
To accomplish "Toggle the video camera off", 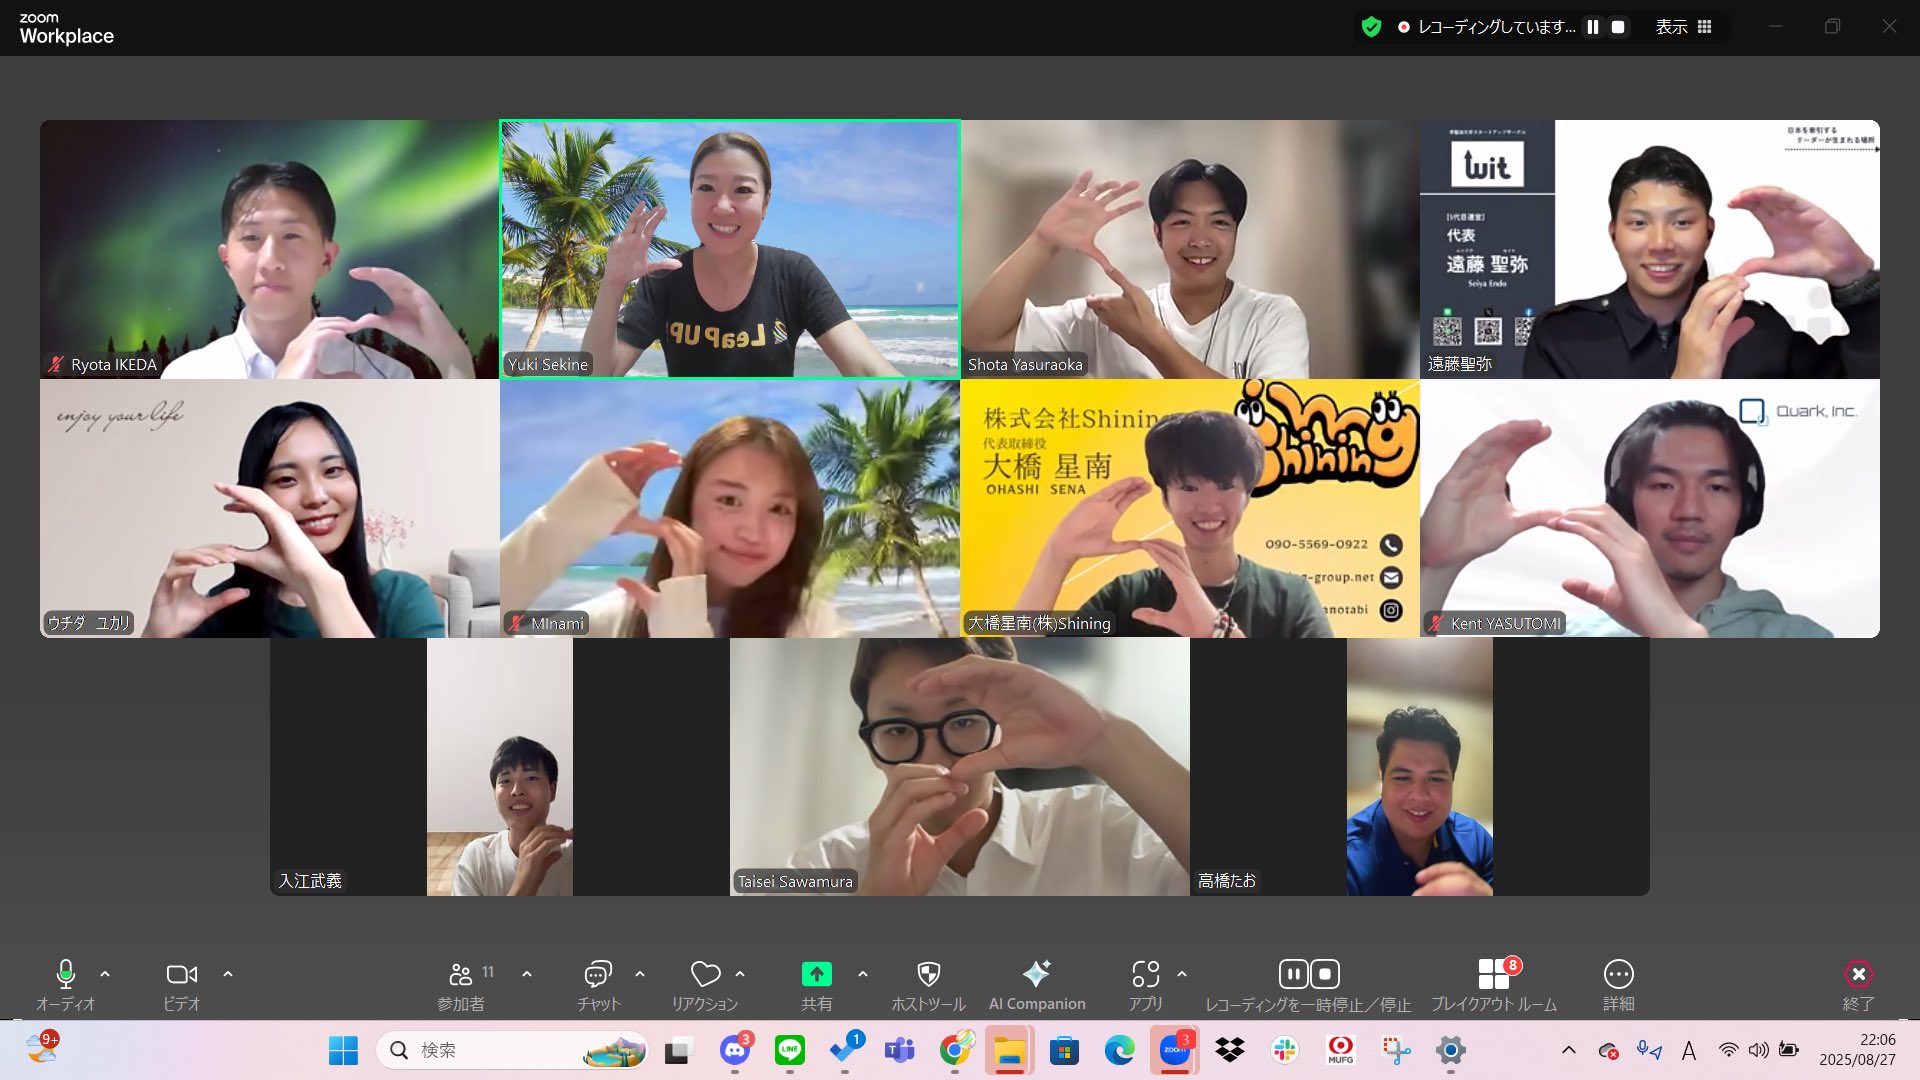I will 181,975.
